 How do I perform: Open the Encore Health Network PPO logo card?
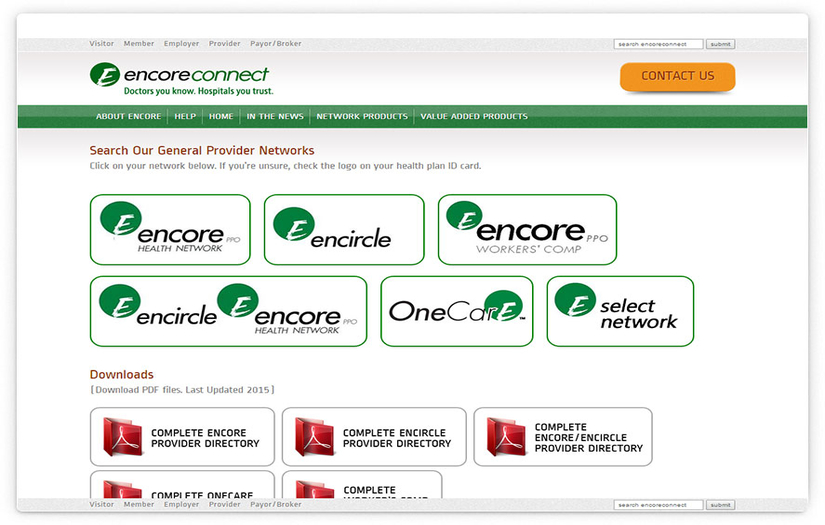pos(170,229)
